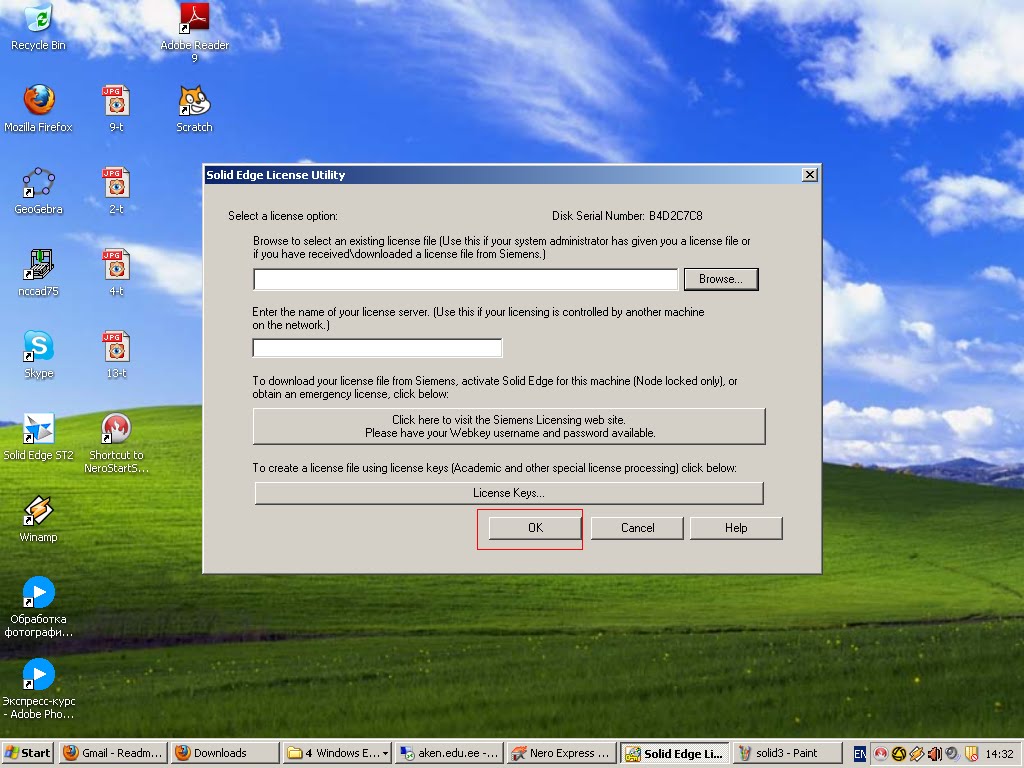Switch to Solid Edge Li... taskbar button
Screen dimensions: 1024x768
click(x=675, y=753)
